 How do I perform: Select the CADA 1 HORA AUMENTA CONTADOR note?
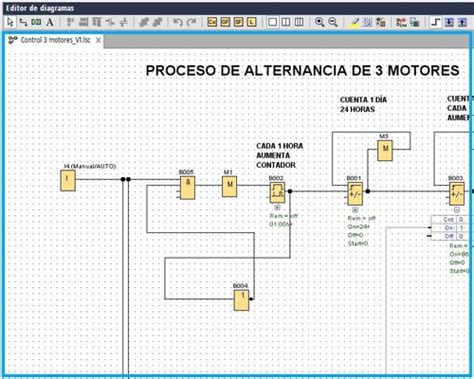click(280, 156)
